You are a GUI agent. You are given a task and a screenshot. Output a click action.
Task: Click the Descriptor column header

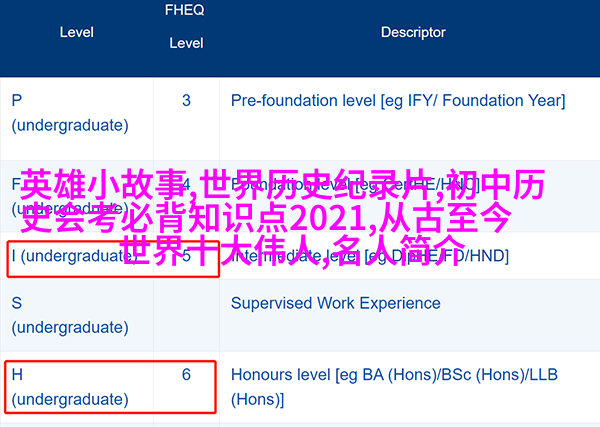pyautogui.click(x=413, y=33)
